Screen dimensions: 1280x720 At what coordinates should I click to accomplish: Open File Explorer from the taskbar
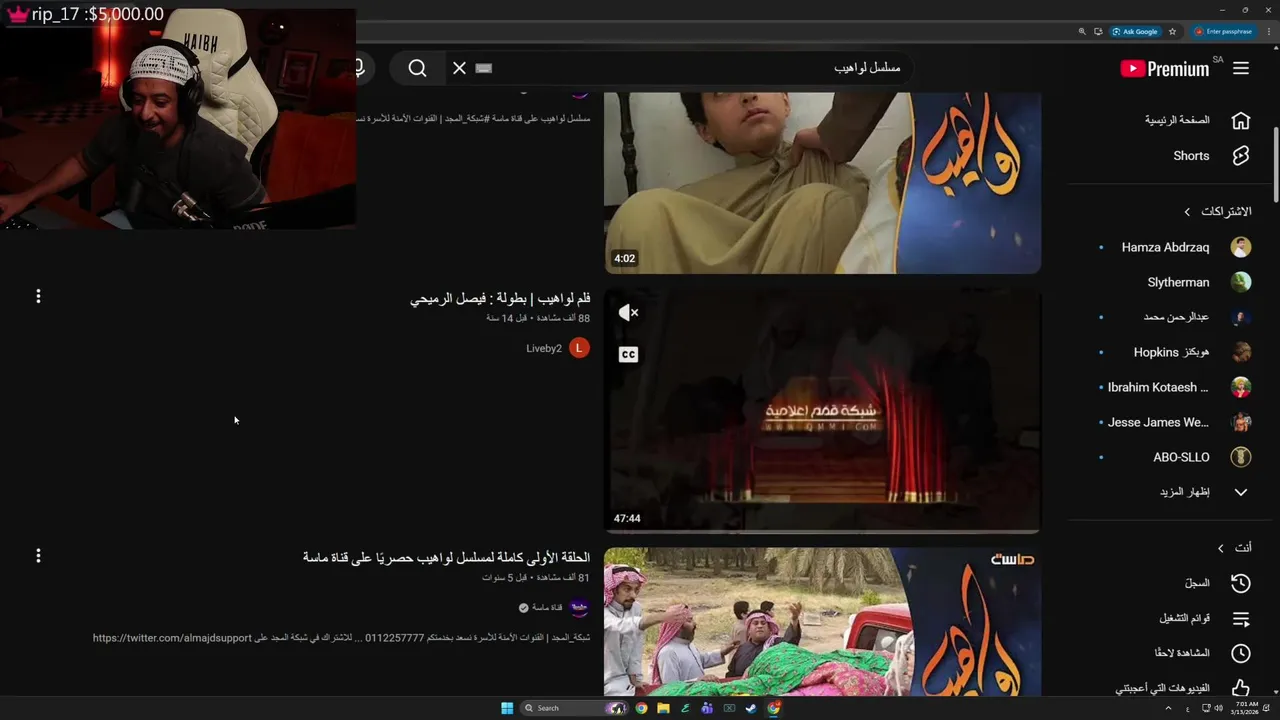(x=663, y=708)
